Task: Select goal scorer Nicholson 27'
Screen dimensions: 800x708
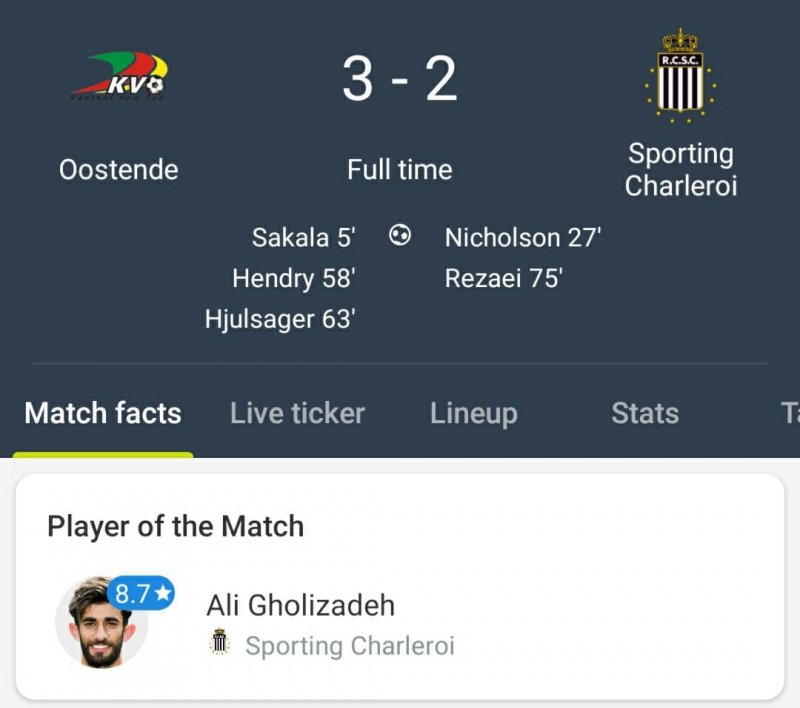Action: point(522,237)
